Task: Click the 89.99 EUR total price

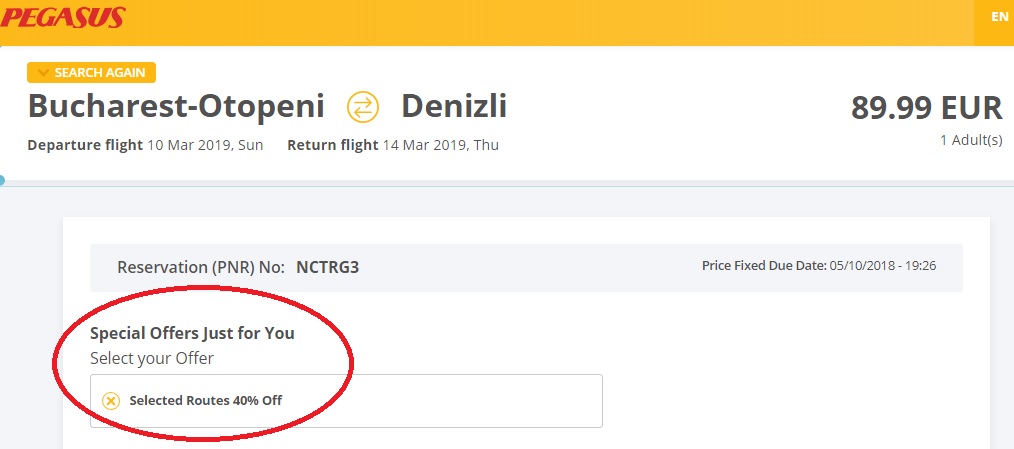Action: [x=926, y=108]
